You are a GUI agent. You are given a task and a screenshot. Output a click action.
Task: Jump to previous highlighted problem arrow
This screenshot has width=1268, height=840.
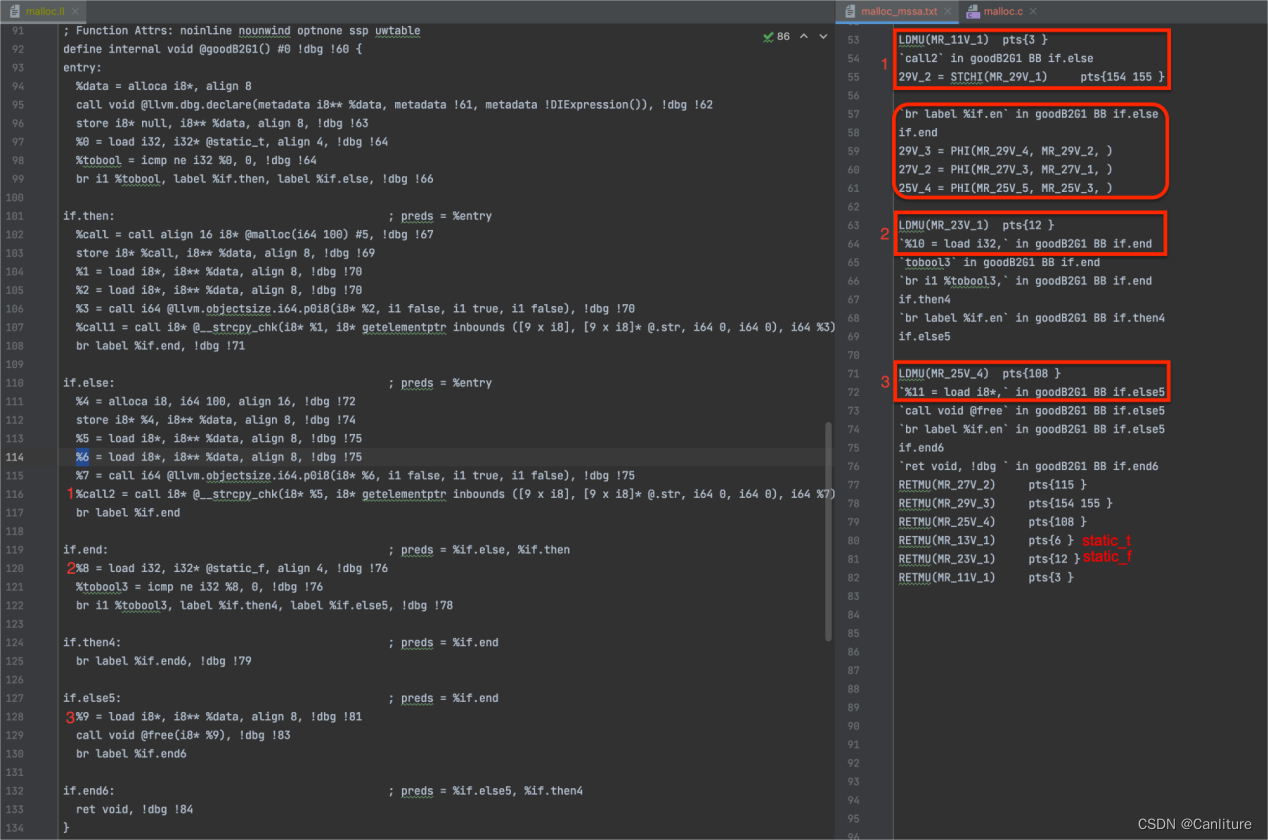[x=806, y=36]
